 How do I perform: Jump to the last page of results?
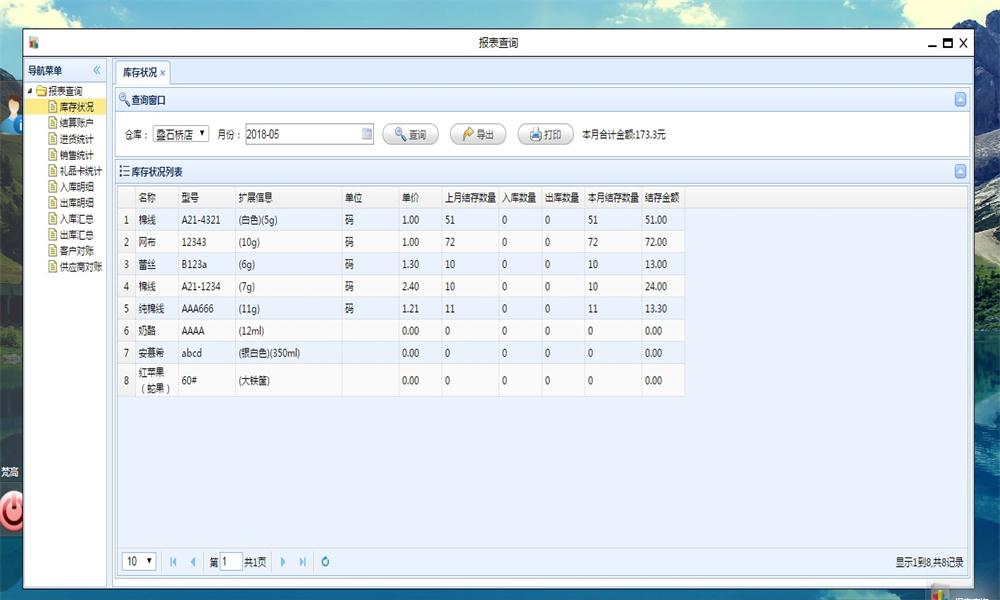302,562
